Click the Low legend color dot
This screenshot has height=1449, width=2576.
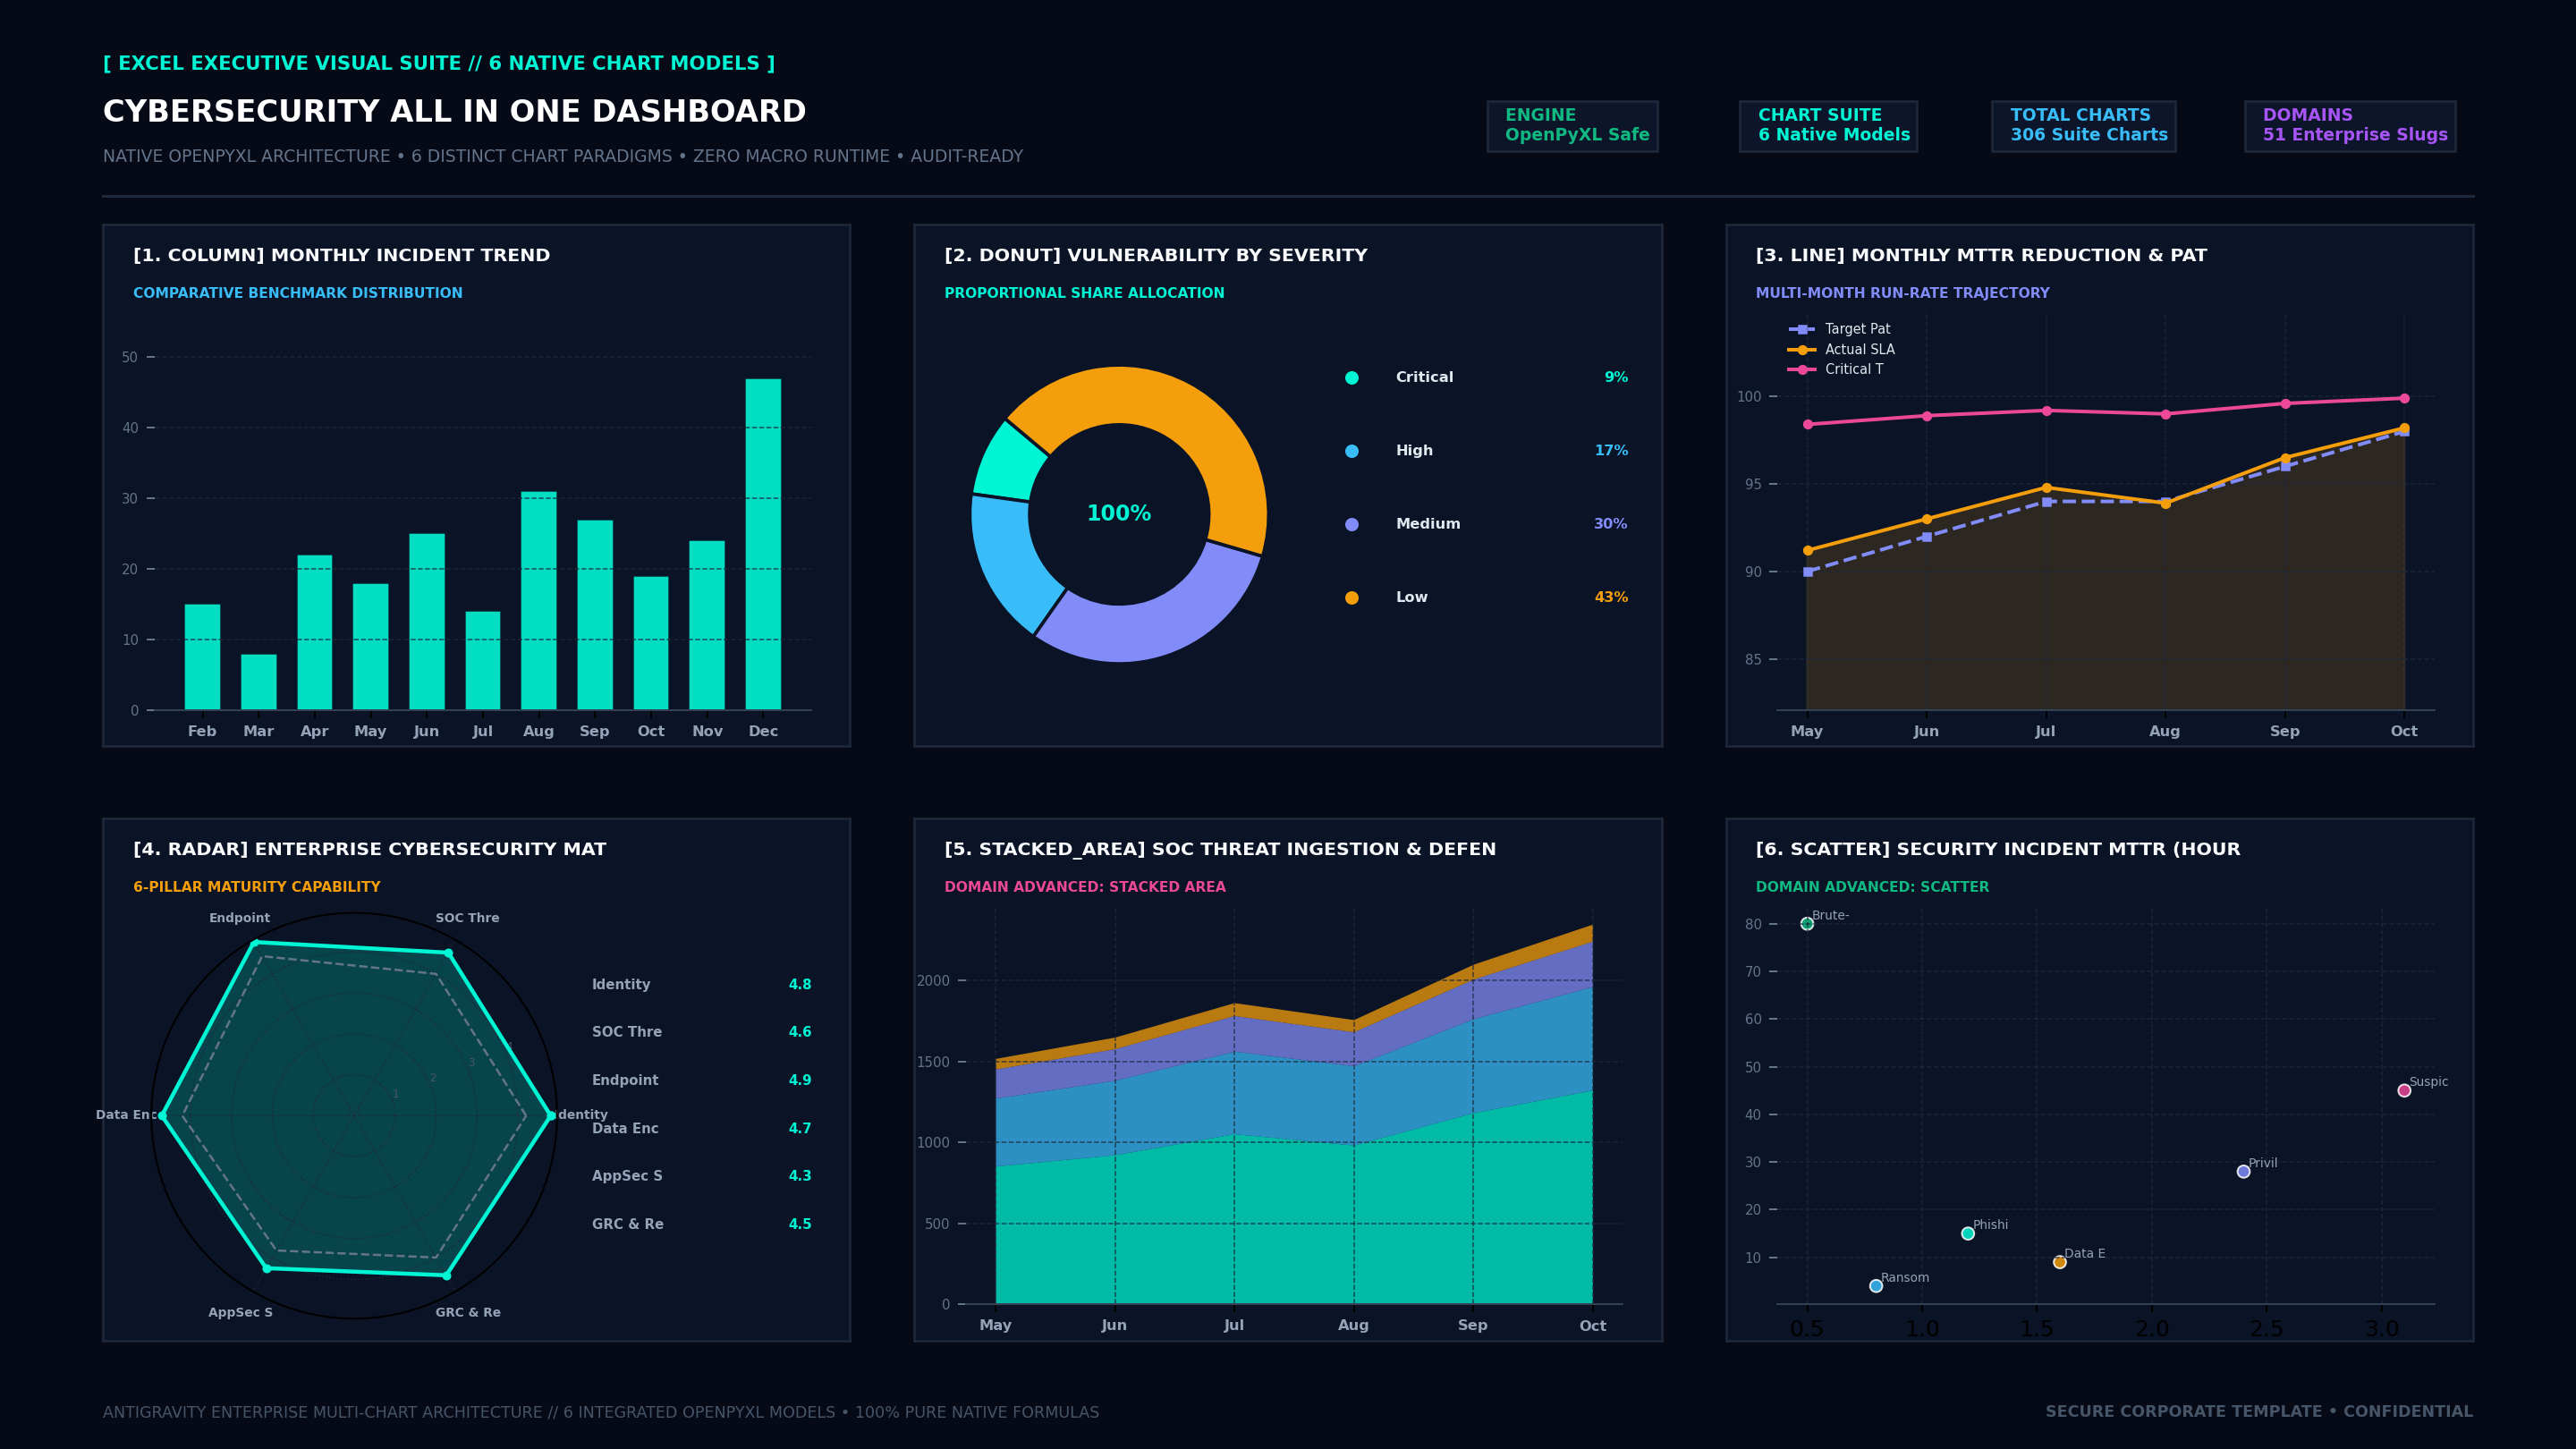point(1352,598)
